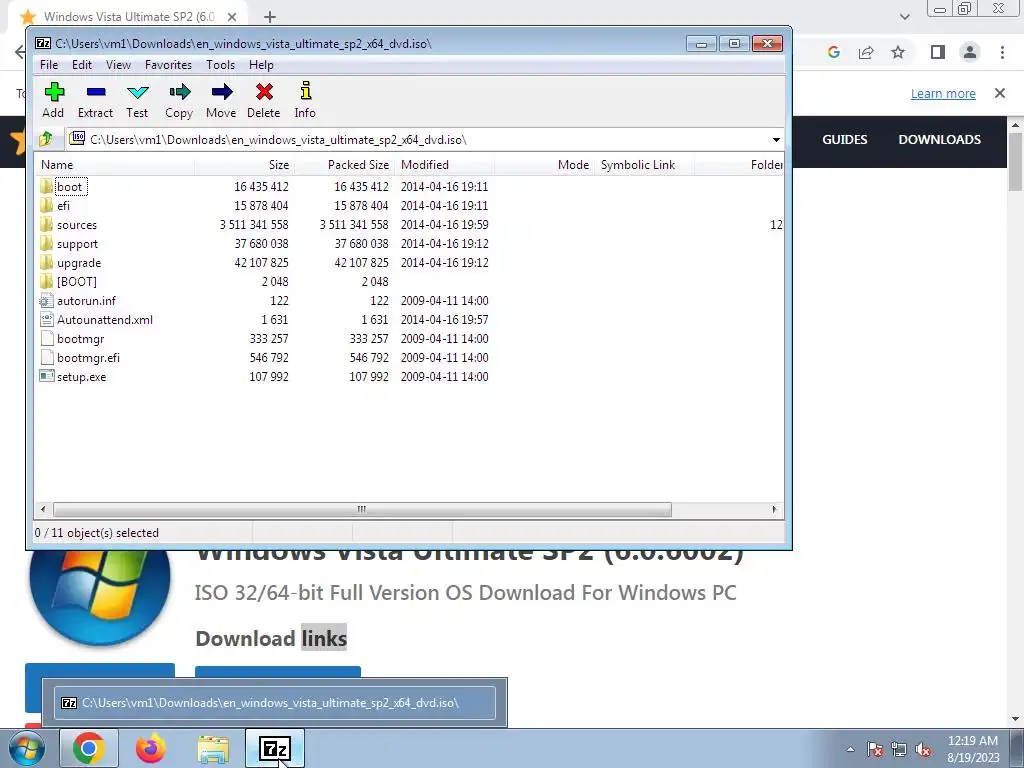This screenshot has width=1024, height=768.
Task: Close the Windows Vista Ultimate SP2 tab
Action: point(231,17)
